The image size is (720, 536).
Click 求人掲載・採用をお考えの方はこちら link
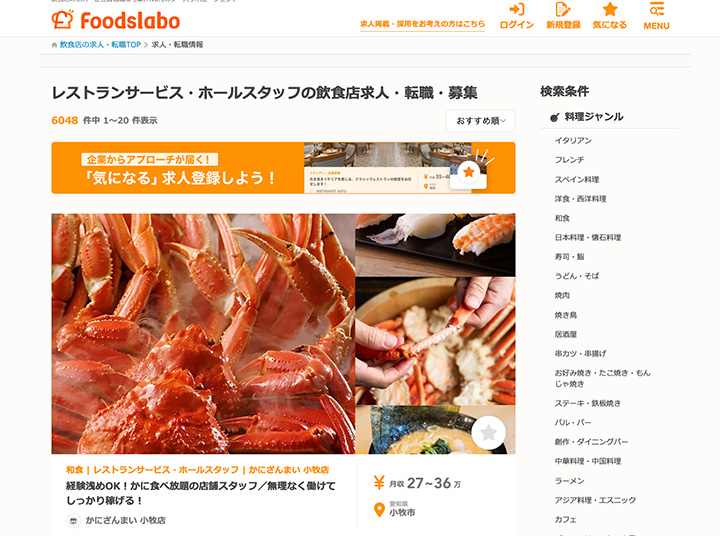(422, 24)
